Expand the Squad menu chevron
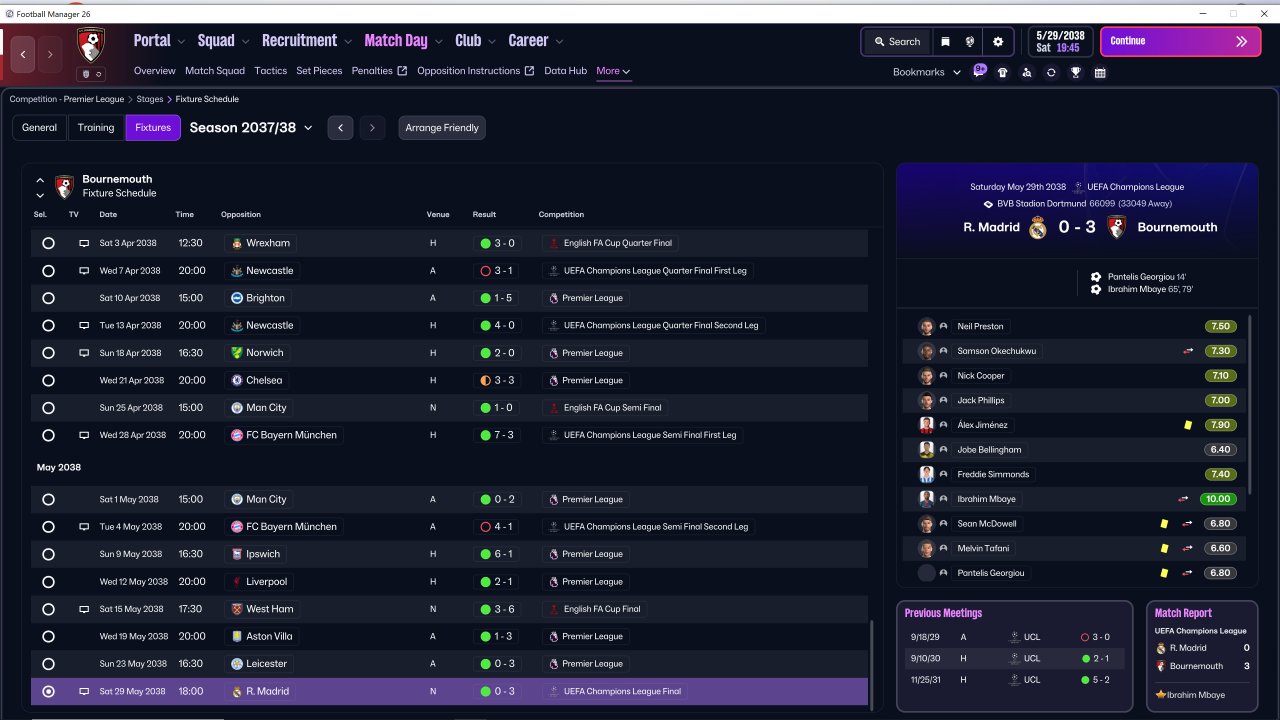Image resolution: width=1280 pixels, height=720 pixels. 245,42
